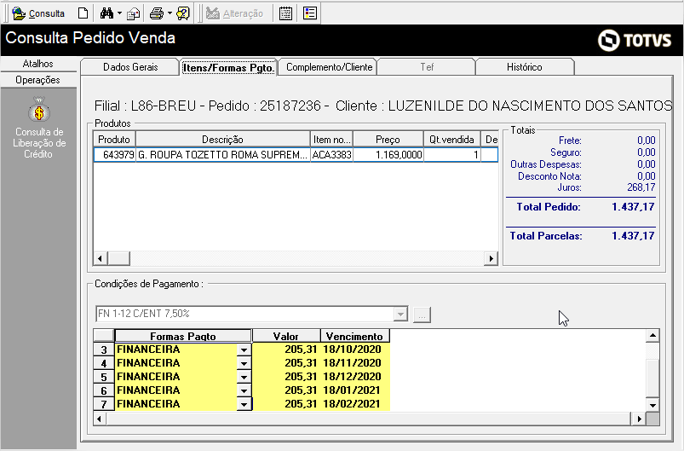Click the Item no... column header

coord(332,140)
